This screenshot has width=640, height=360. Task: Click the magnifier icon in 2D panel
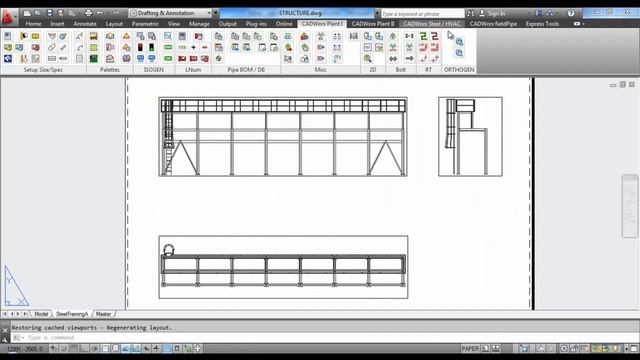(x=368, y=59)
